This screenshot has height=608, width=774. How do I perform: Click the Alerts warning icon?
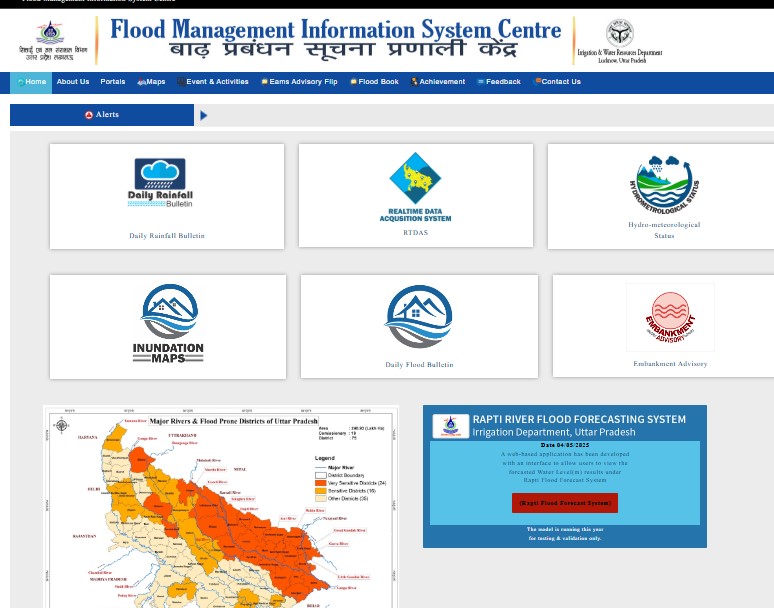(89, 115)
